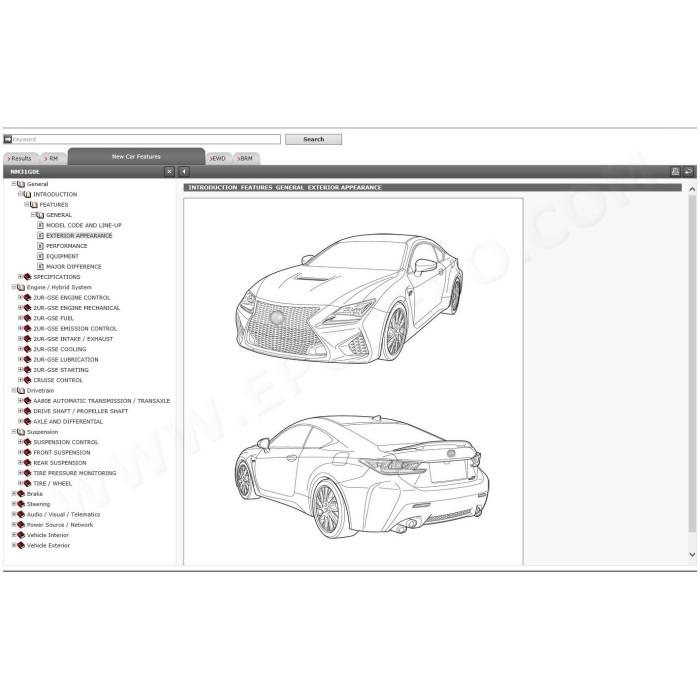Viewport: 700px width, 700px height.
Task: Open the EQUIPMENT page
Action: 62,256
